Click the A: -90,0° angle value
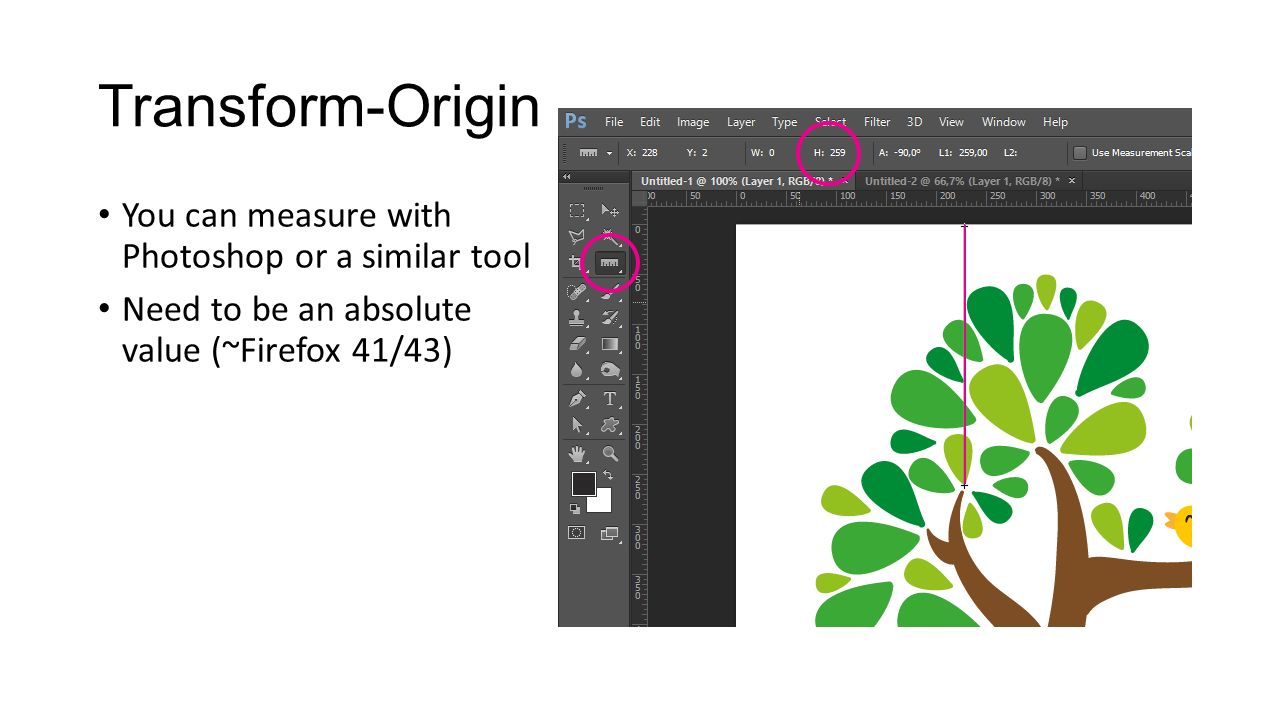Viewport: 1280px width, 720px height. [x=900, y=153]
